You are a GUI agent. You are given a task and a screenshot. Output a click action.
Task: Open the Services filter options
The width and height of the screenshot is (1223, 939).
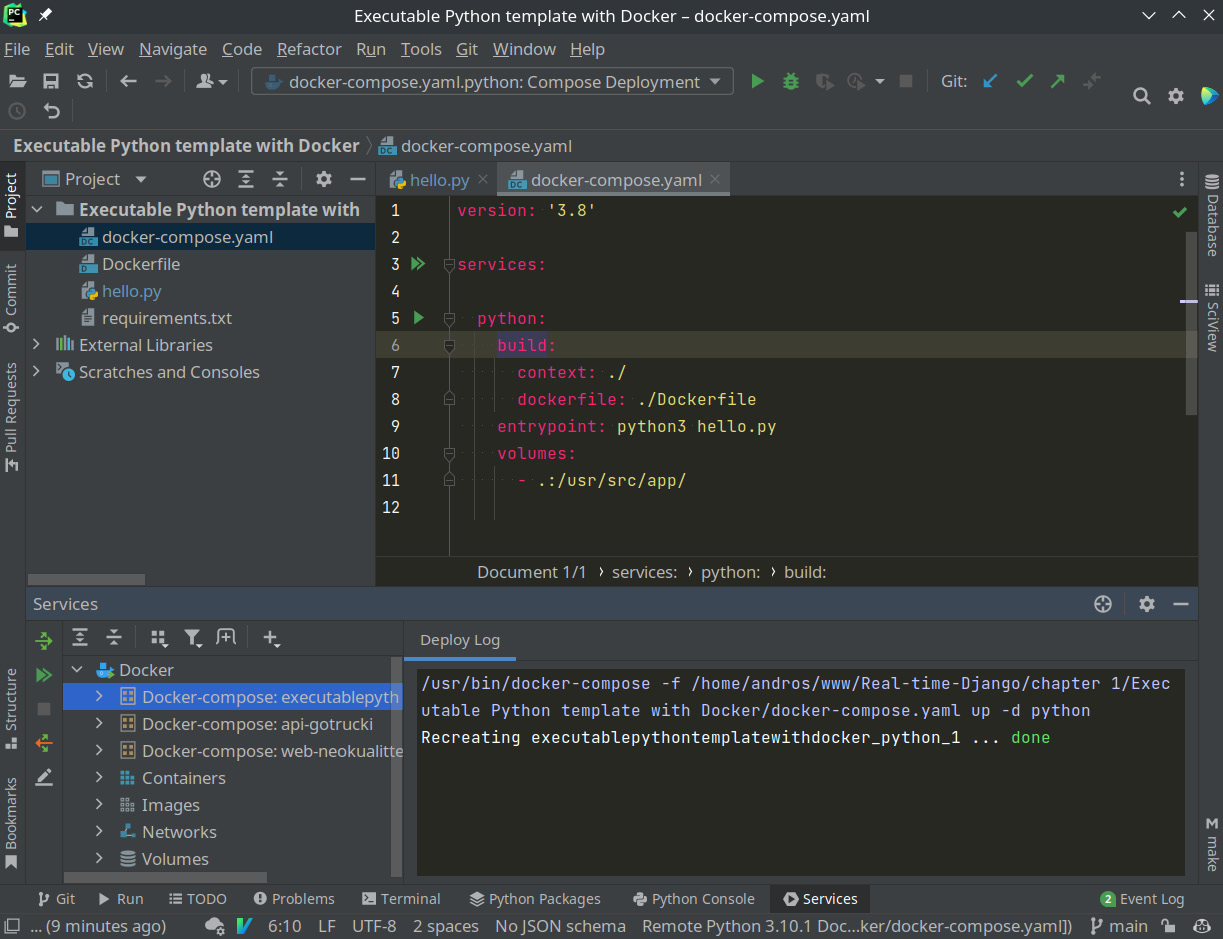click(x=193, y=637)
